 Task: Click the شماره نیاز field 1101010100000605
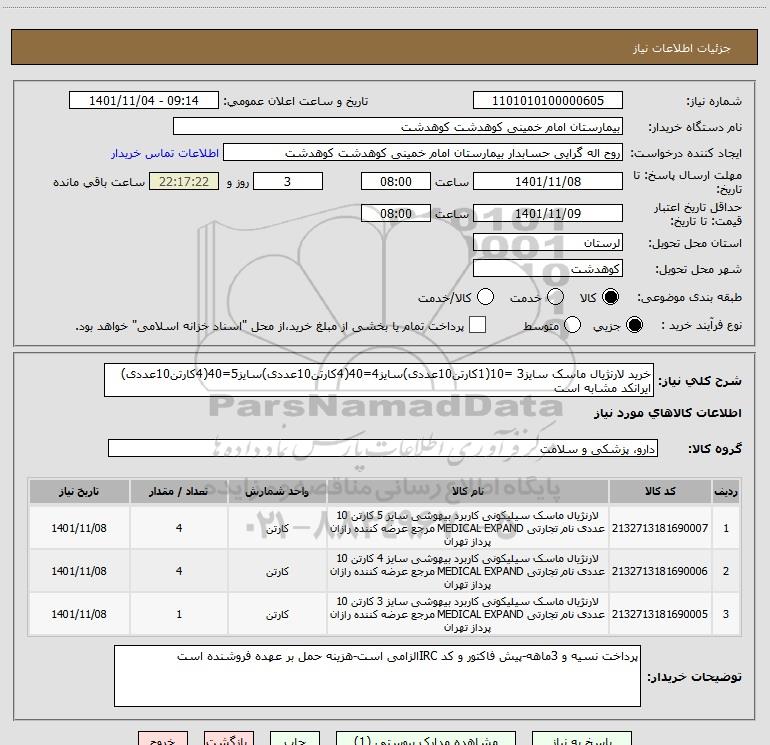pos(548,101)
